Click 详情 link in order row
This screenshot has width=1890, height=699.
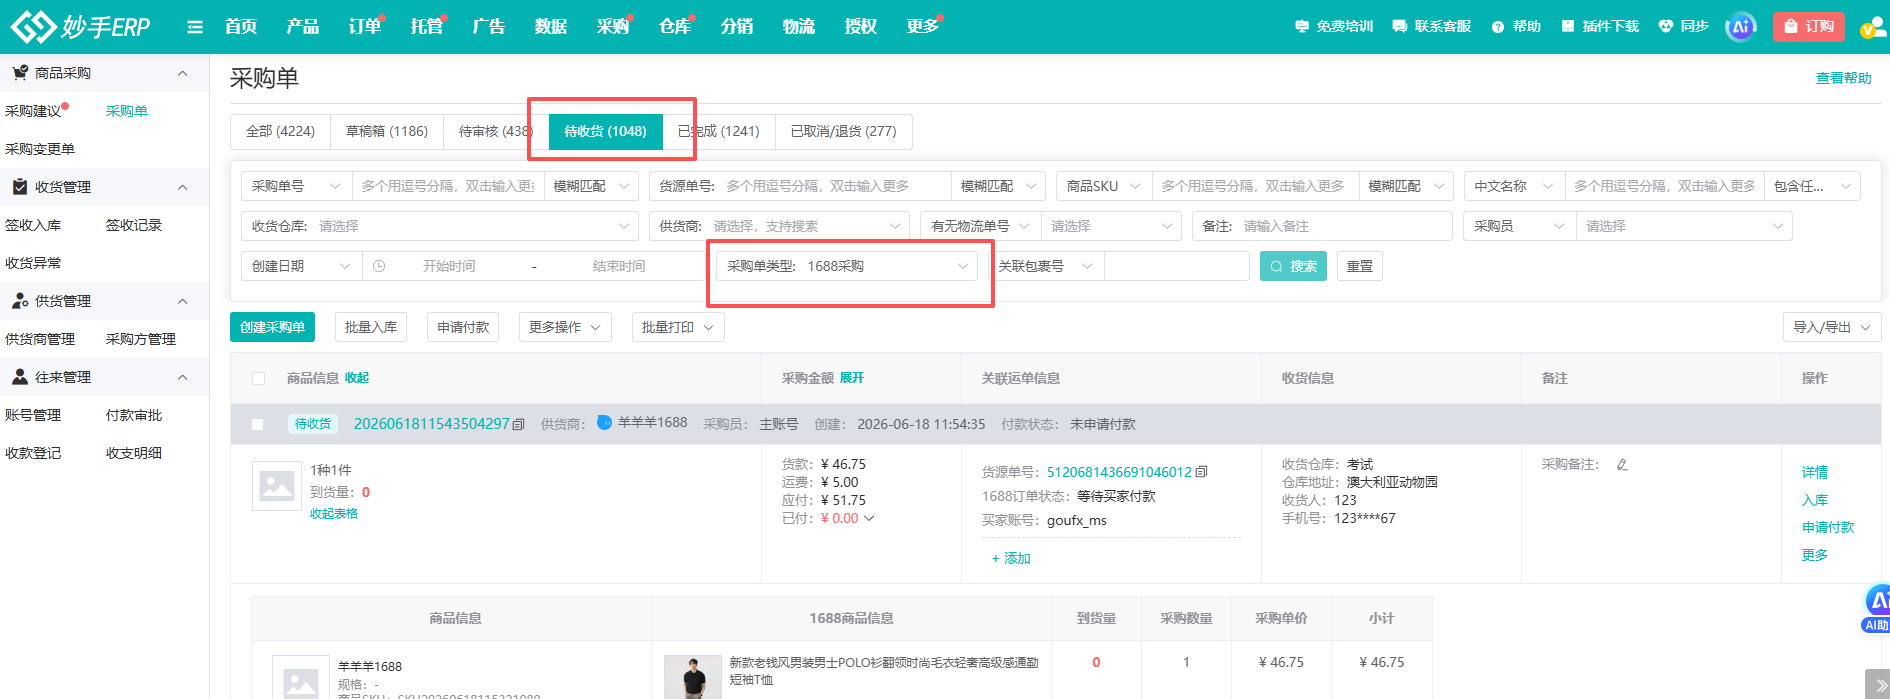point(1815,472)
